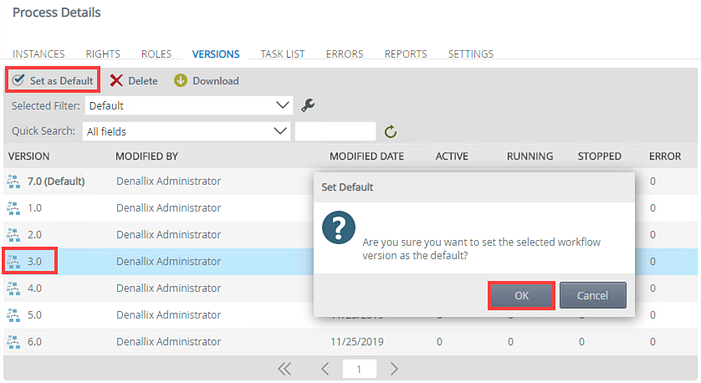
Task: Switch to the INSTANCES tab
Action: click(x=38, y=54)
